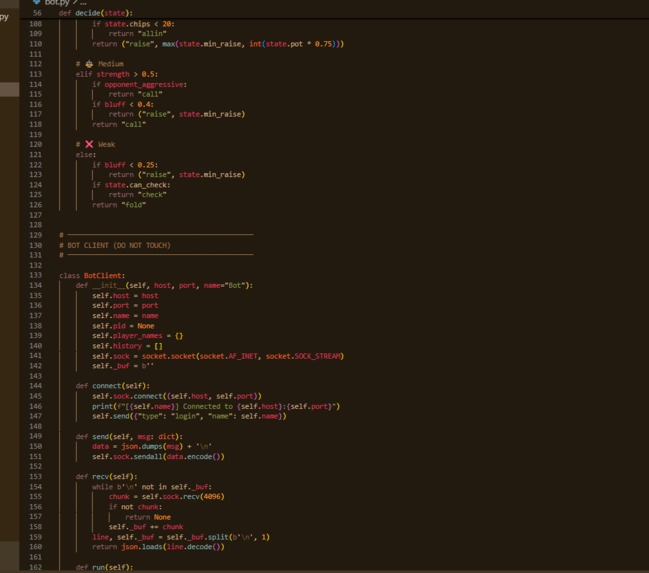Click the 'self._buf += chunk' line

tap(146, 527)
